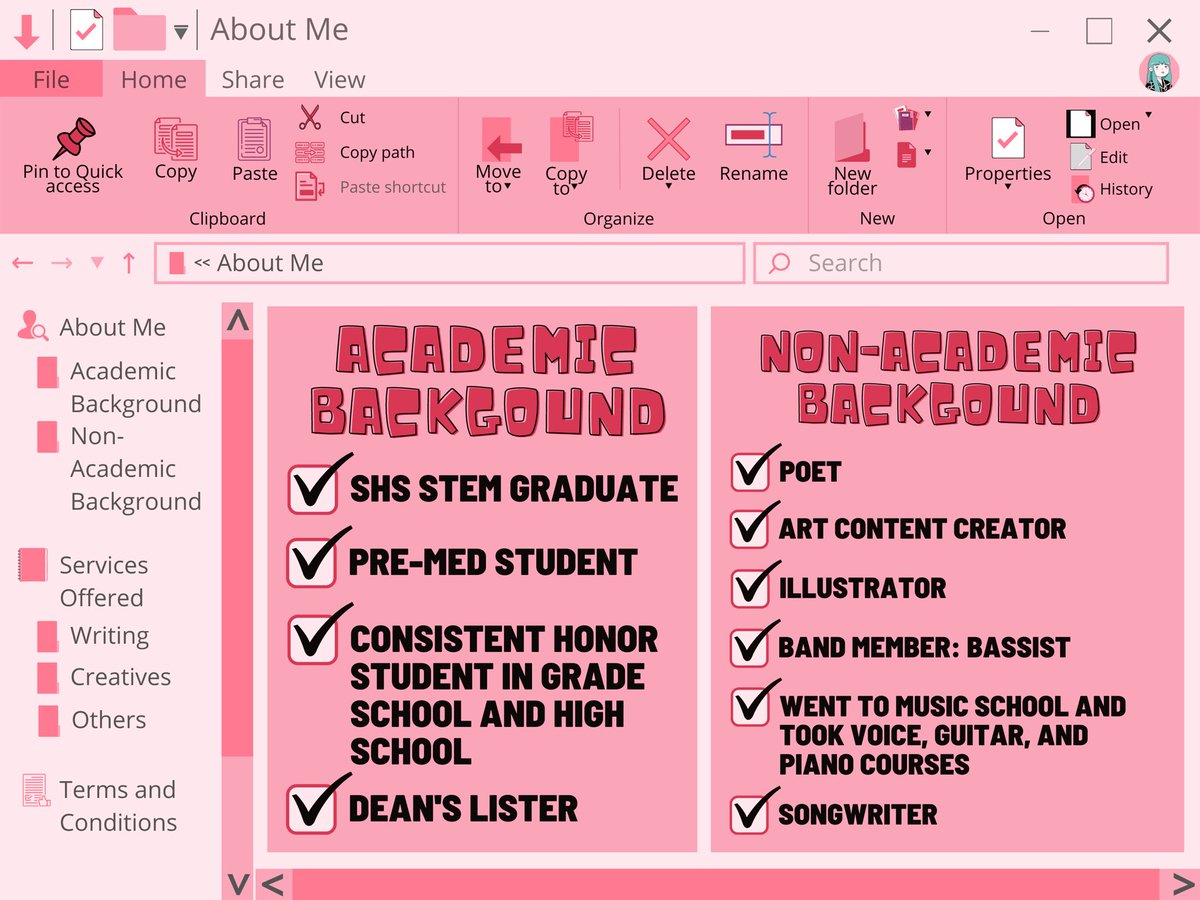Toggle the Illustrator checkbox
The height and width of the screenshot is (900, 1200).
coord(751,588)
